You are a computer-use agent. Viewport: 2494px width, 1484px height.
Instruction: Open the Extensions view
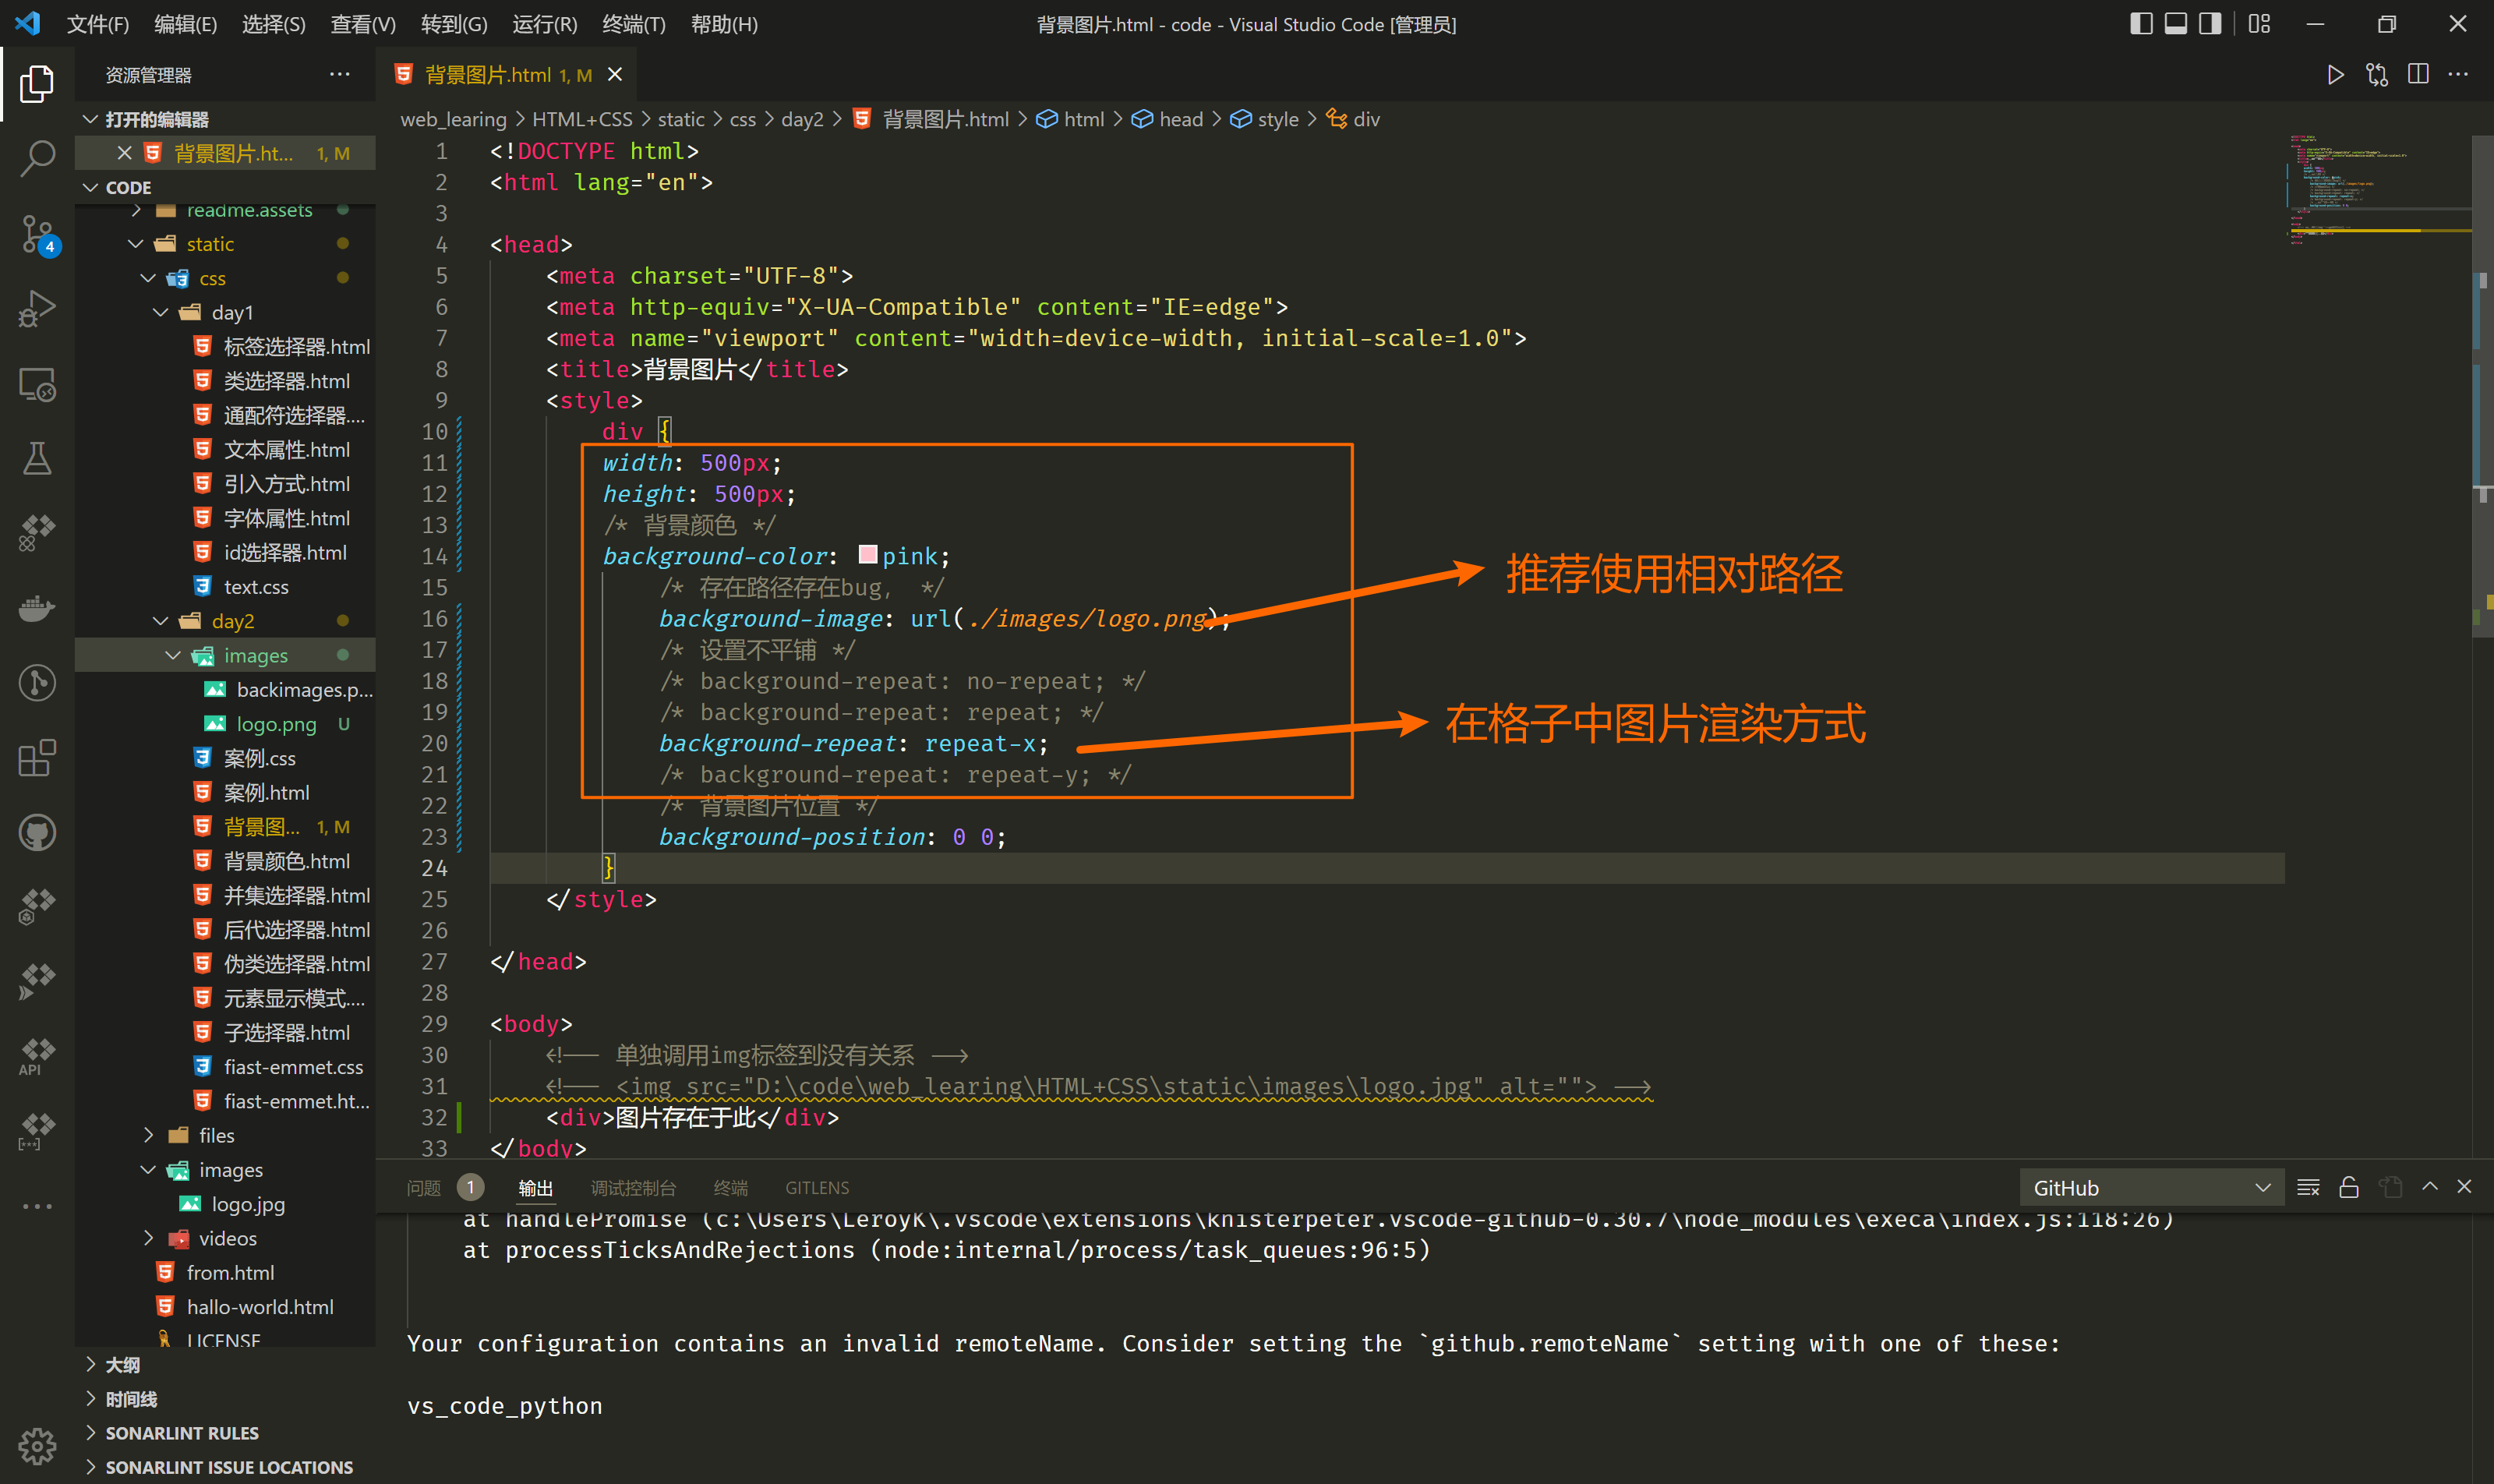click(x=37, y=758)
